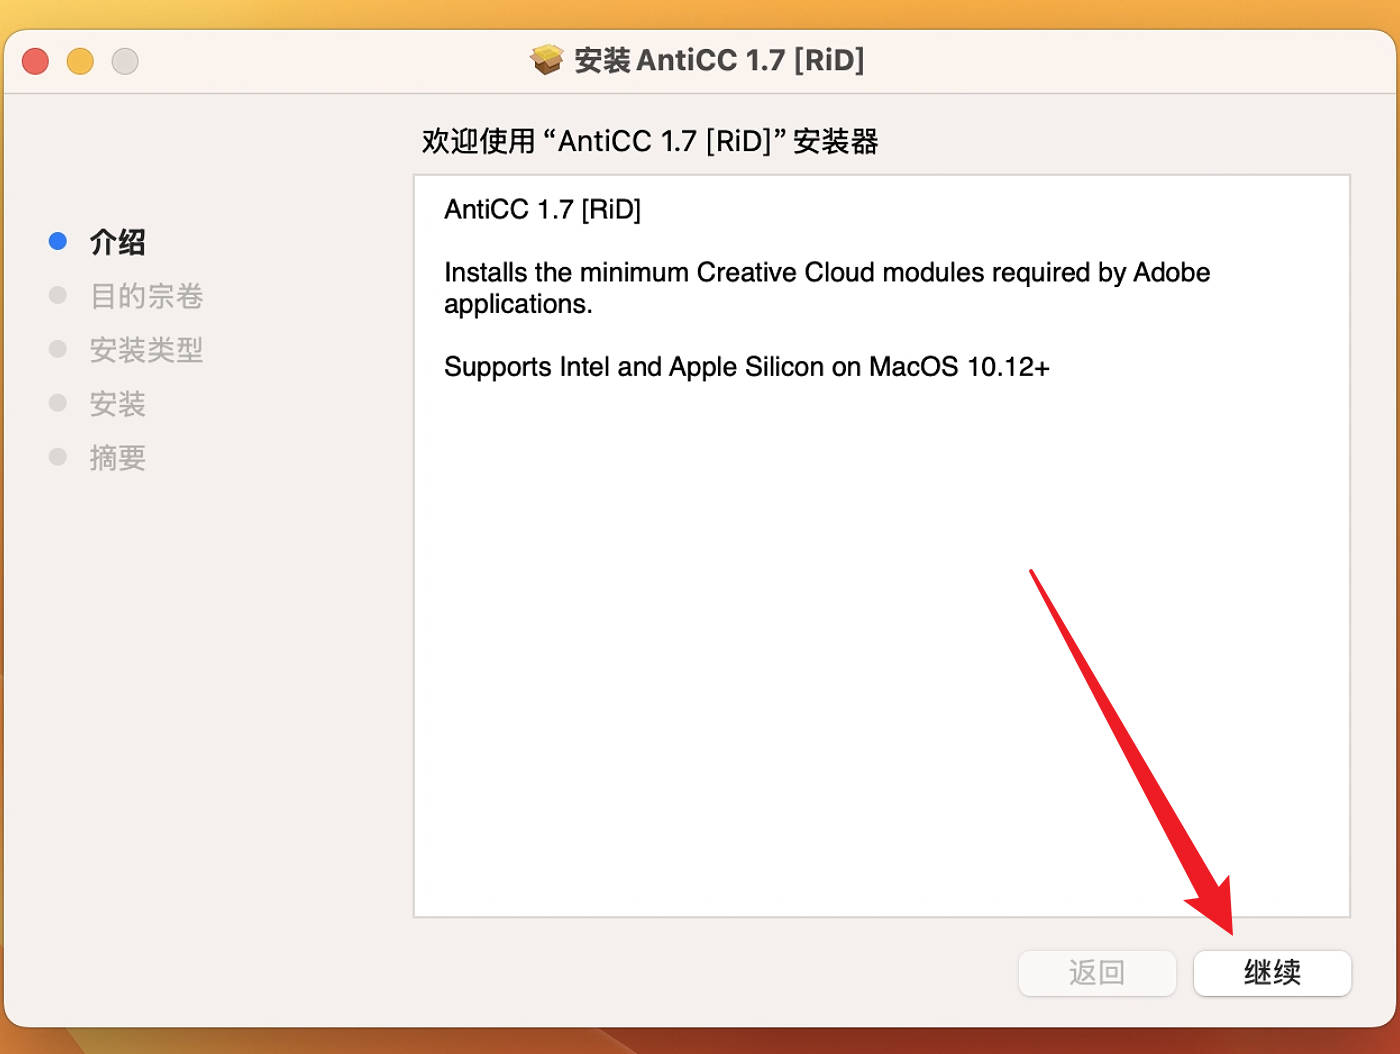The image size is (1400, 1054).
Task: Select the 安装 step in the sidebar
Action: click(118, 404)
